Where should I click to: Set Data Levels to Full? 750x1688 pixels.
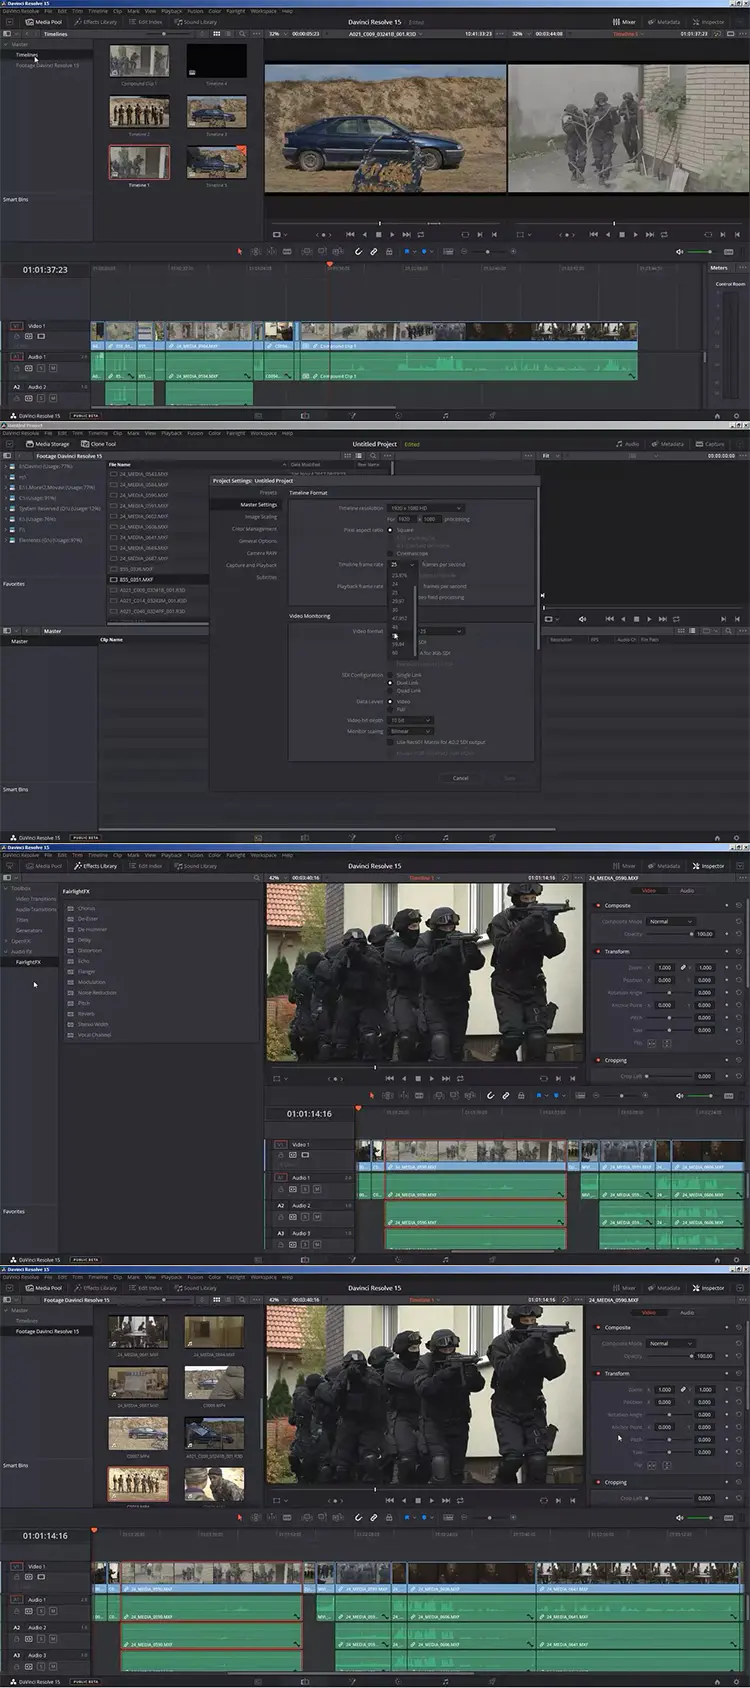391,709
